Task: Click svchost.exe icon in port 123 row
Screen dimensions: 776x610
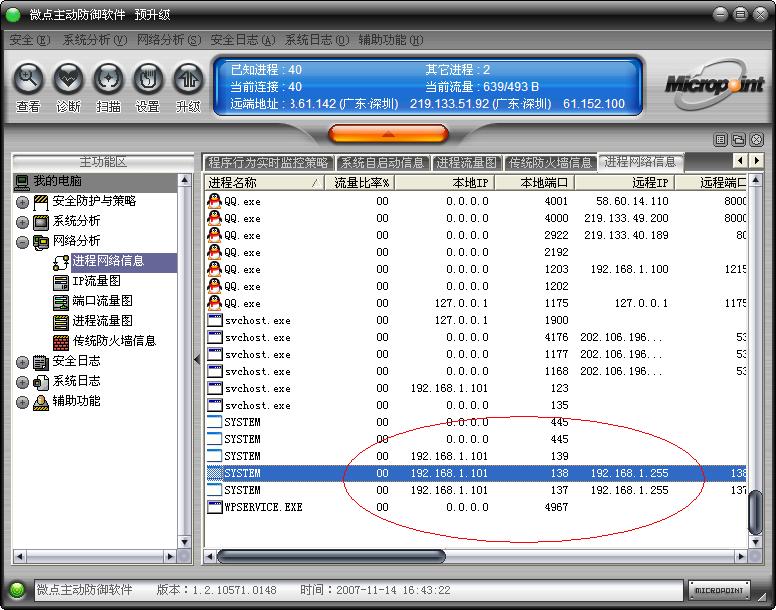Action: 214,388
